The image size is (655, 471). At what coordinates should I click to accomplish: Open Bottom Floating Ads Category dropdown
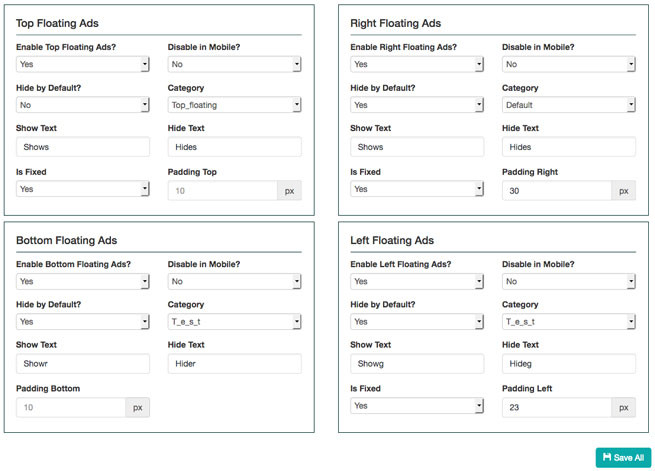(234, 322)
